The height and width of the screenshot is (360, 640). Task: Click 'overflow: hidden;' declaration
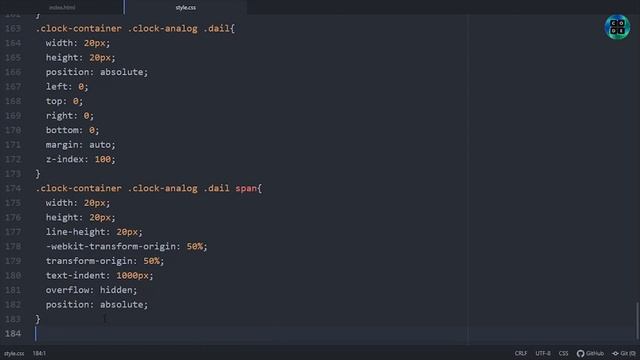pyautogui.click(x=91, y=290)
